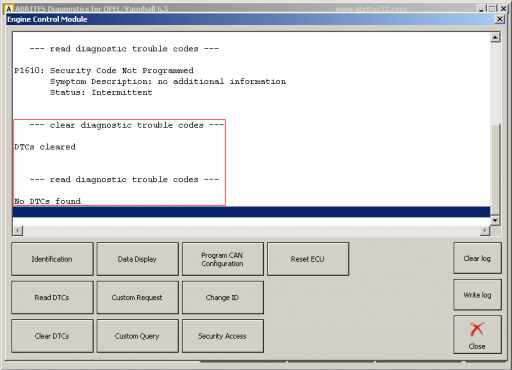Image resolution: width=512 pixels, height=370 pixels.
Task: Select the 'P1610: Security Code Not Programmed' line
Action: pyautogui.click(x=104, y=71)
